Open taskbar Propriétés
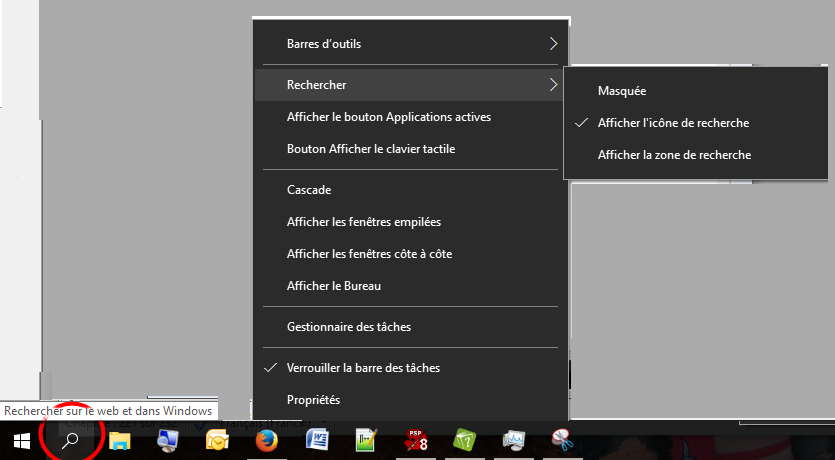The image size is (835, 460). (x=313, y=400)
